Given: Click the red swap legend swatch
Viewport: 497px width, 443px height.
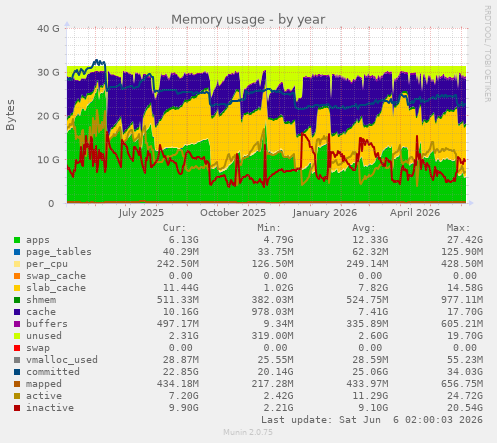Looking at the screenshot, I should point(17,348).
